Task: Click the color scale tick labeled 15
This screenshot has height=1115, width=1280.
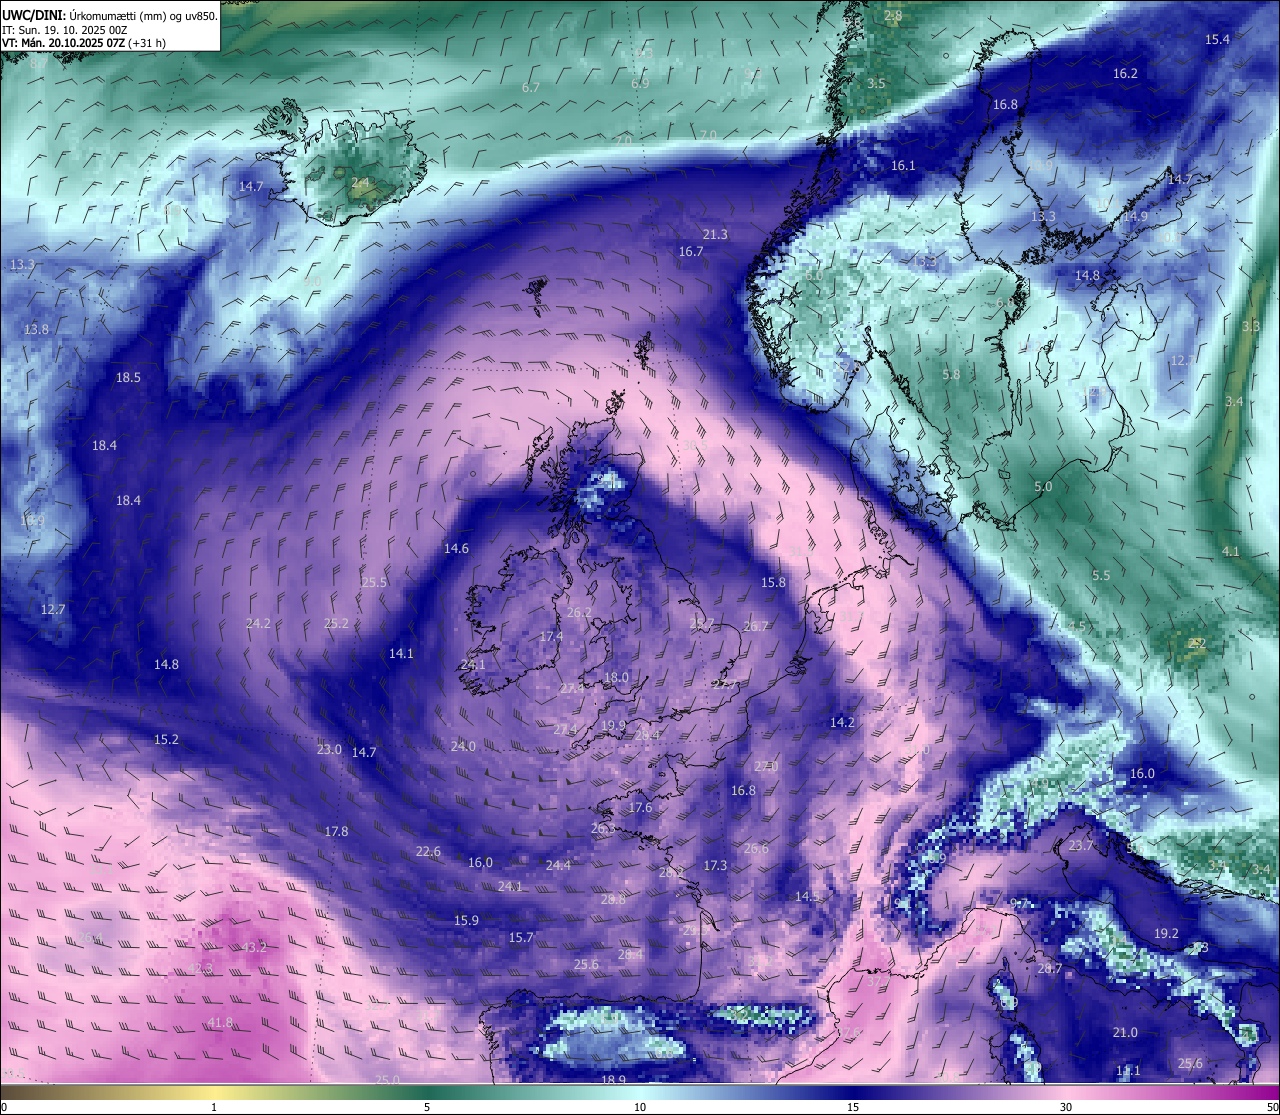Action: 853,1107
